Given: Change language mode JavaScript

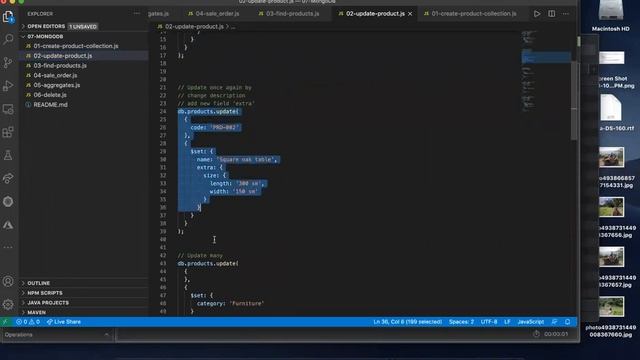Looking at the screenshot, I should 531,322.
